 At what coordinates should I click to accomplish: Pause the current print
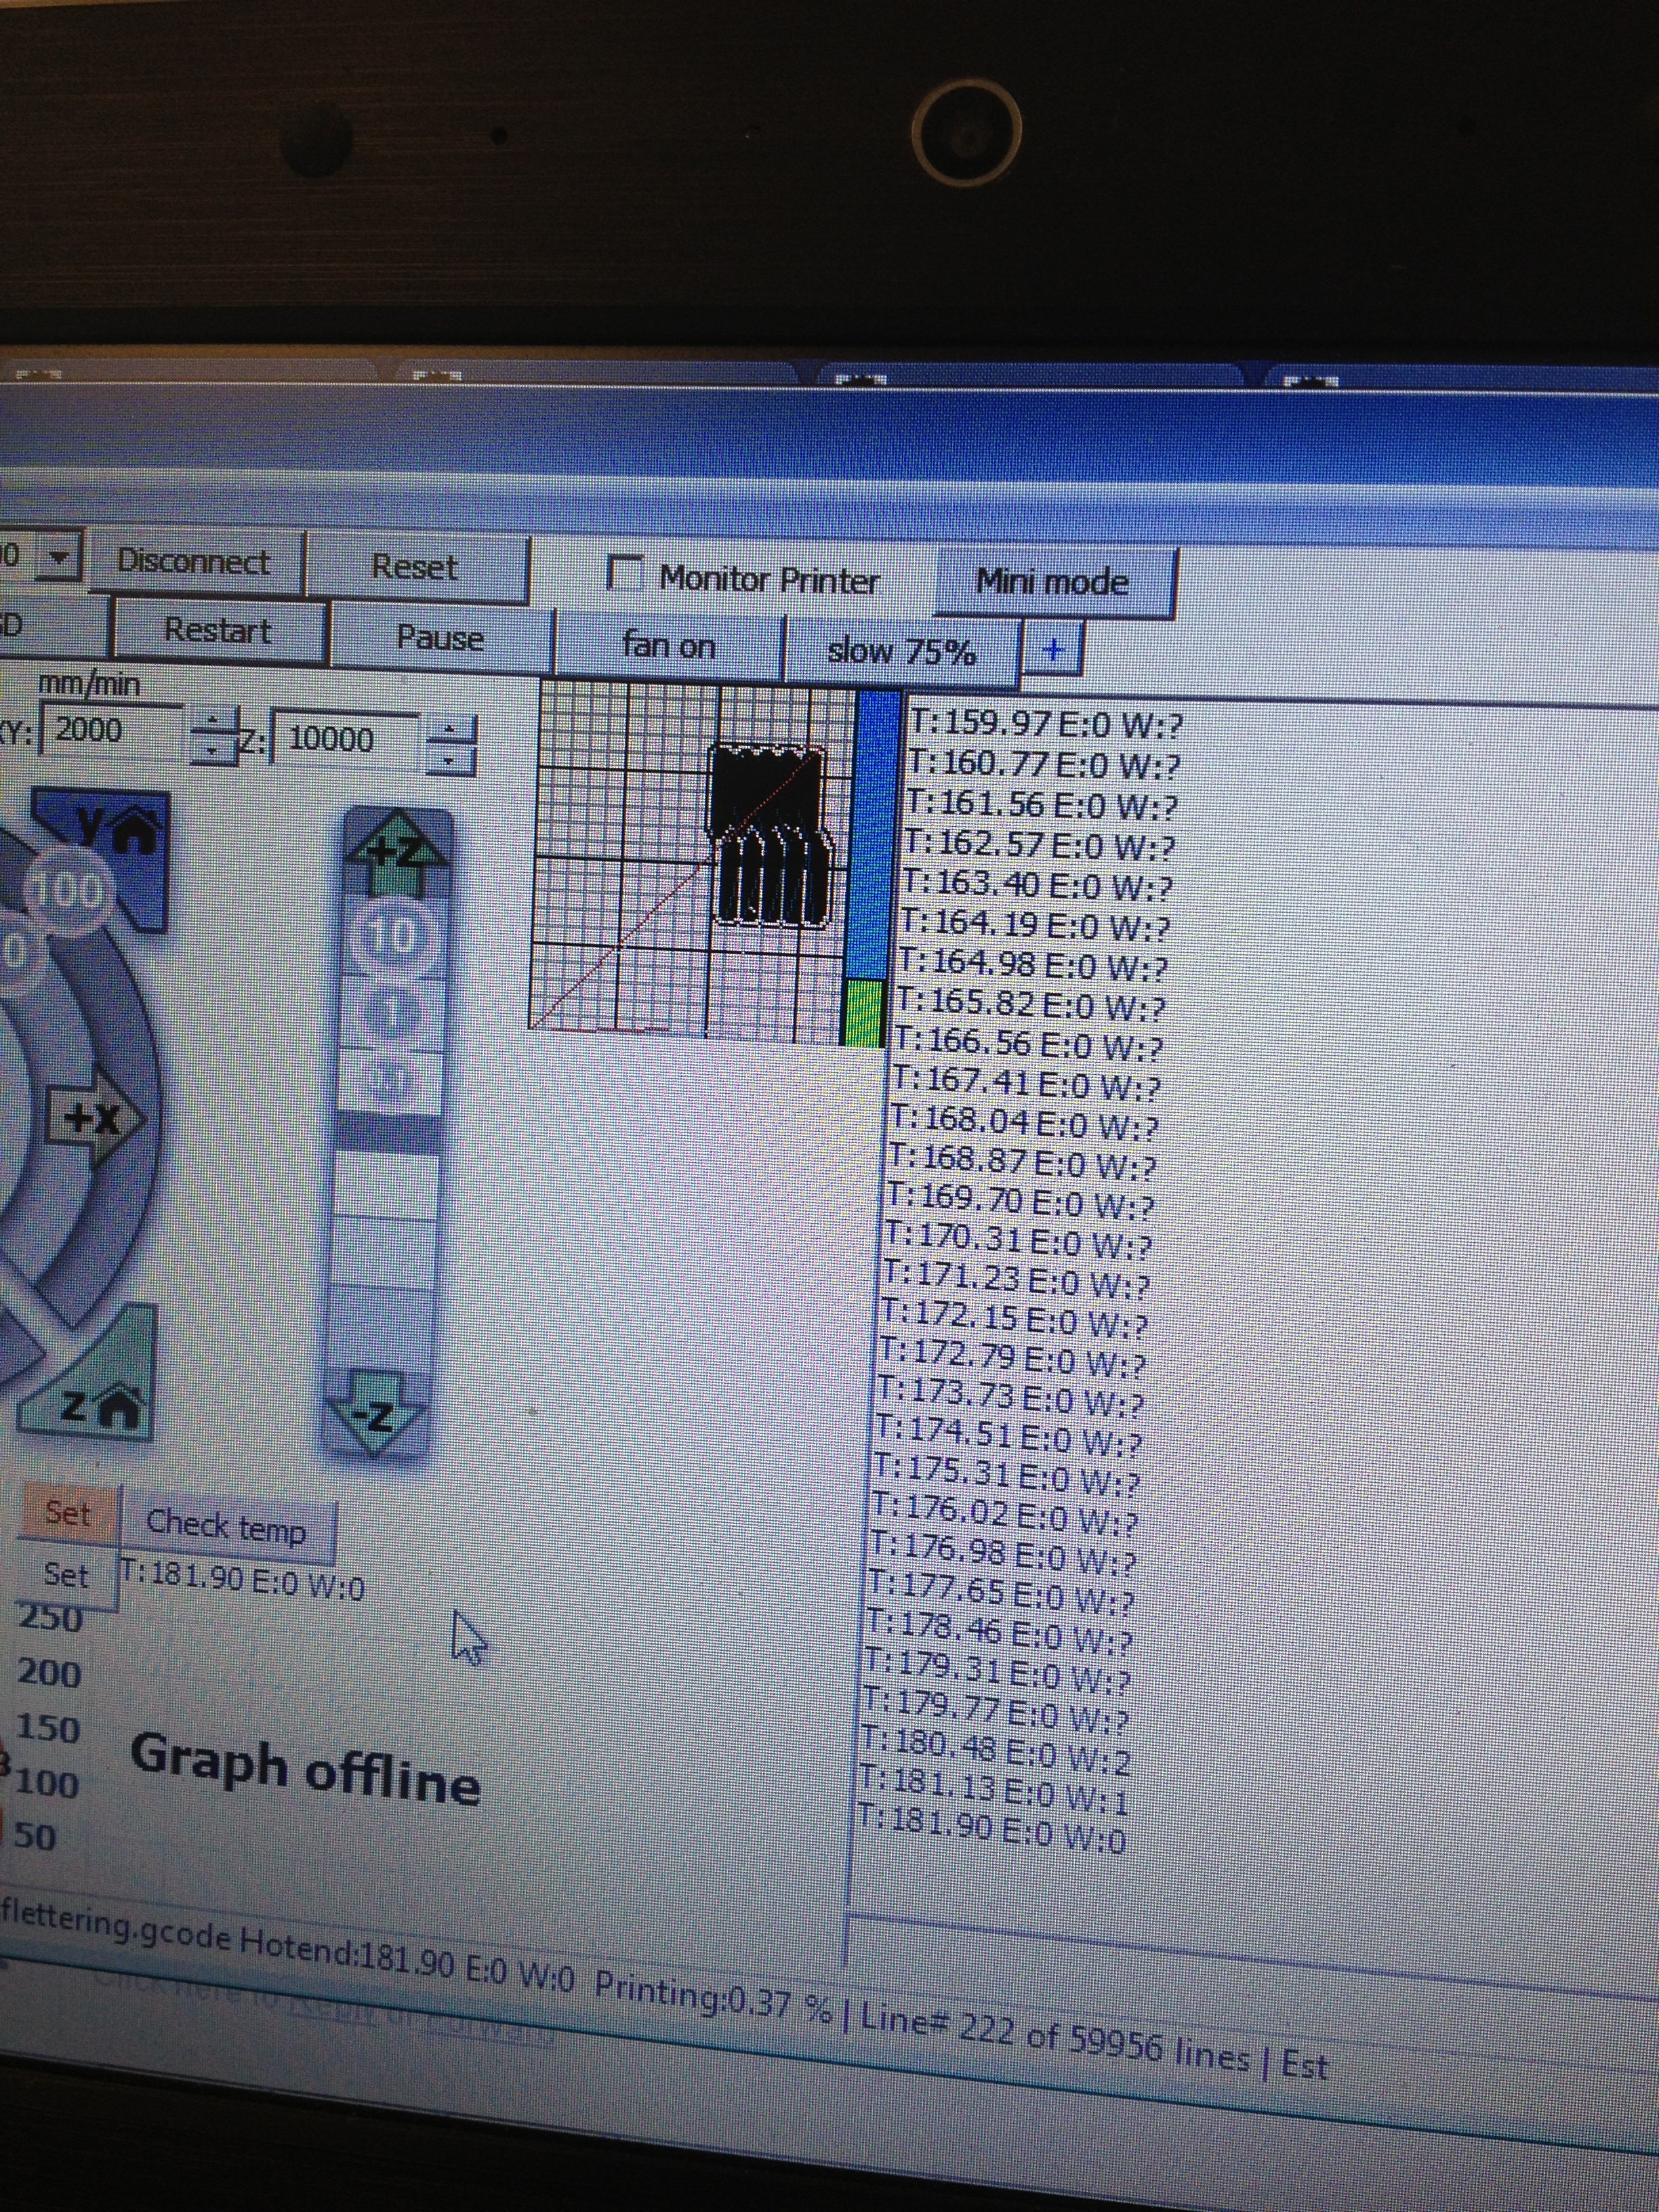(x=440, y=638)
